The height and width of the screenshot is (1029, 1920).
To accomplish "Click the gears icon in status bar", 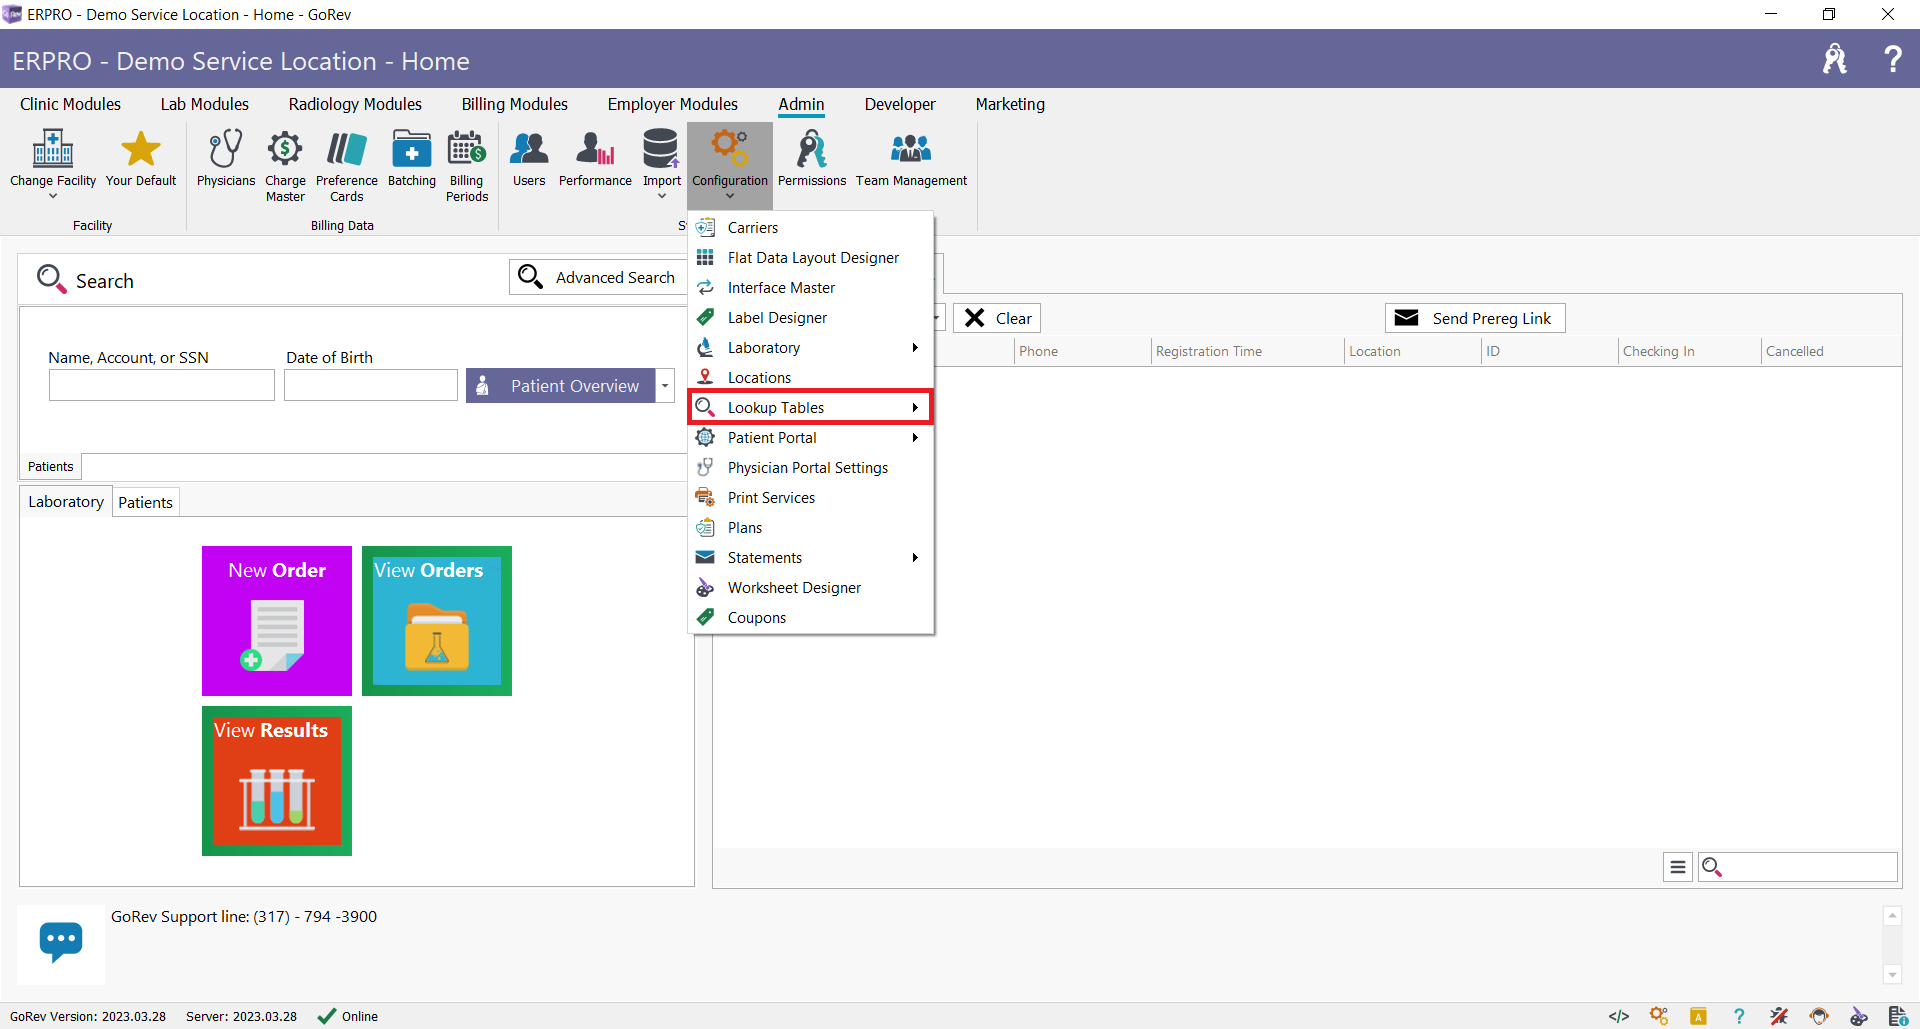I will [x=1659, y=1016].
